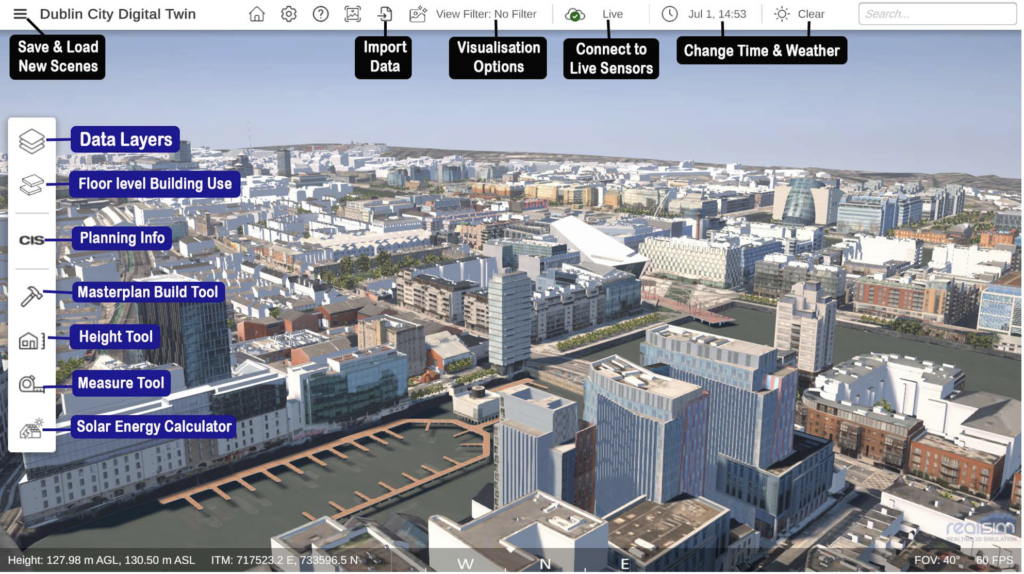
Task: Click the screenshot capture frame icon
Action: tap(353, 14)
